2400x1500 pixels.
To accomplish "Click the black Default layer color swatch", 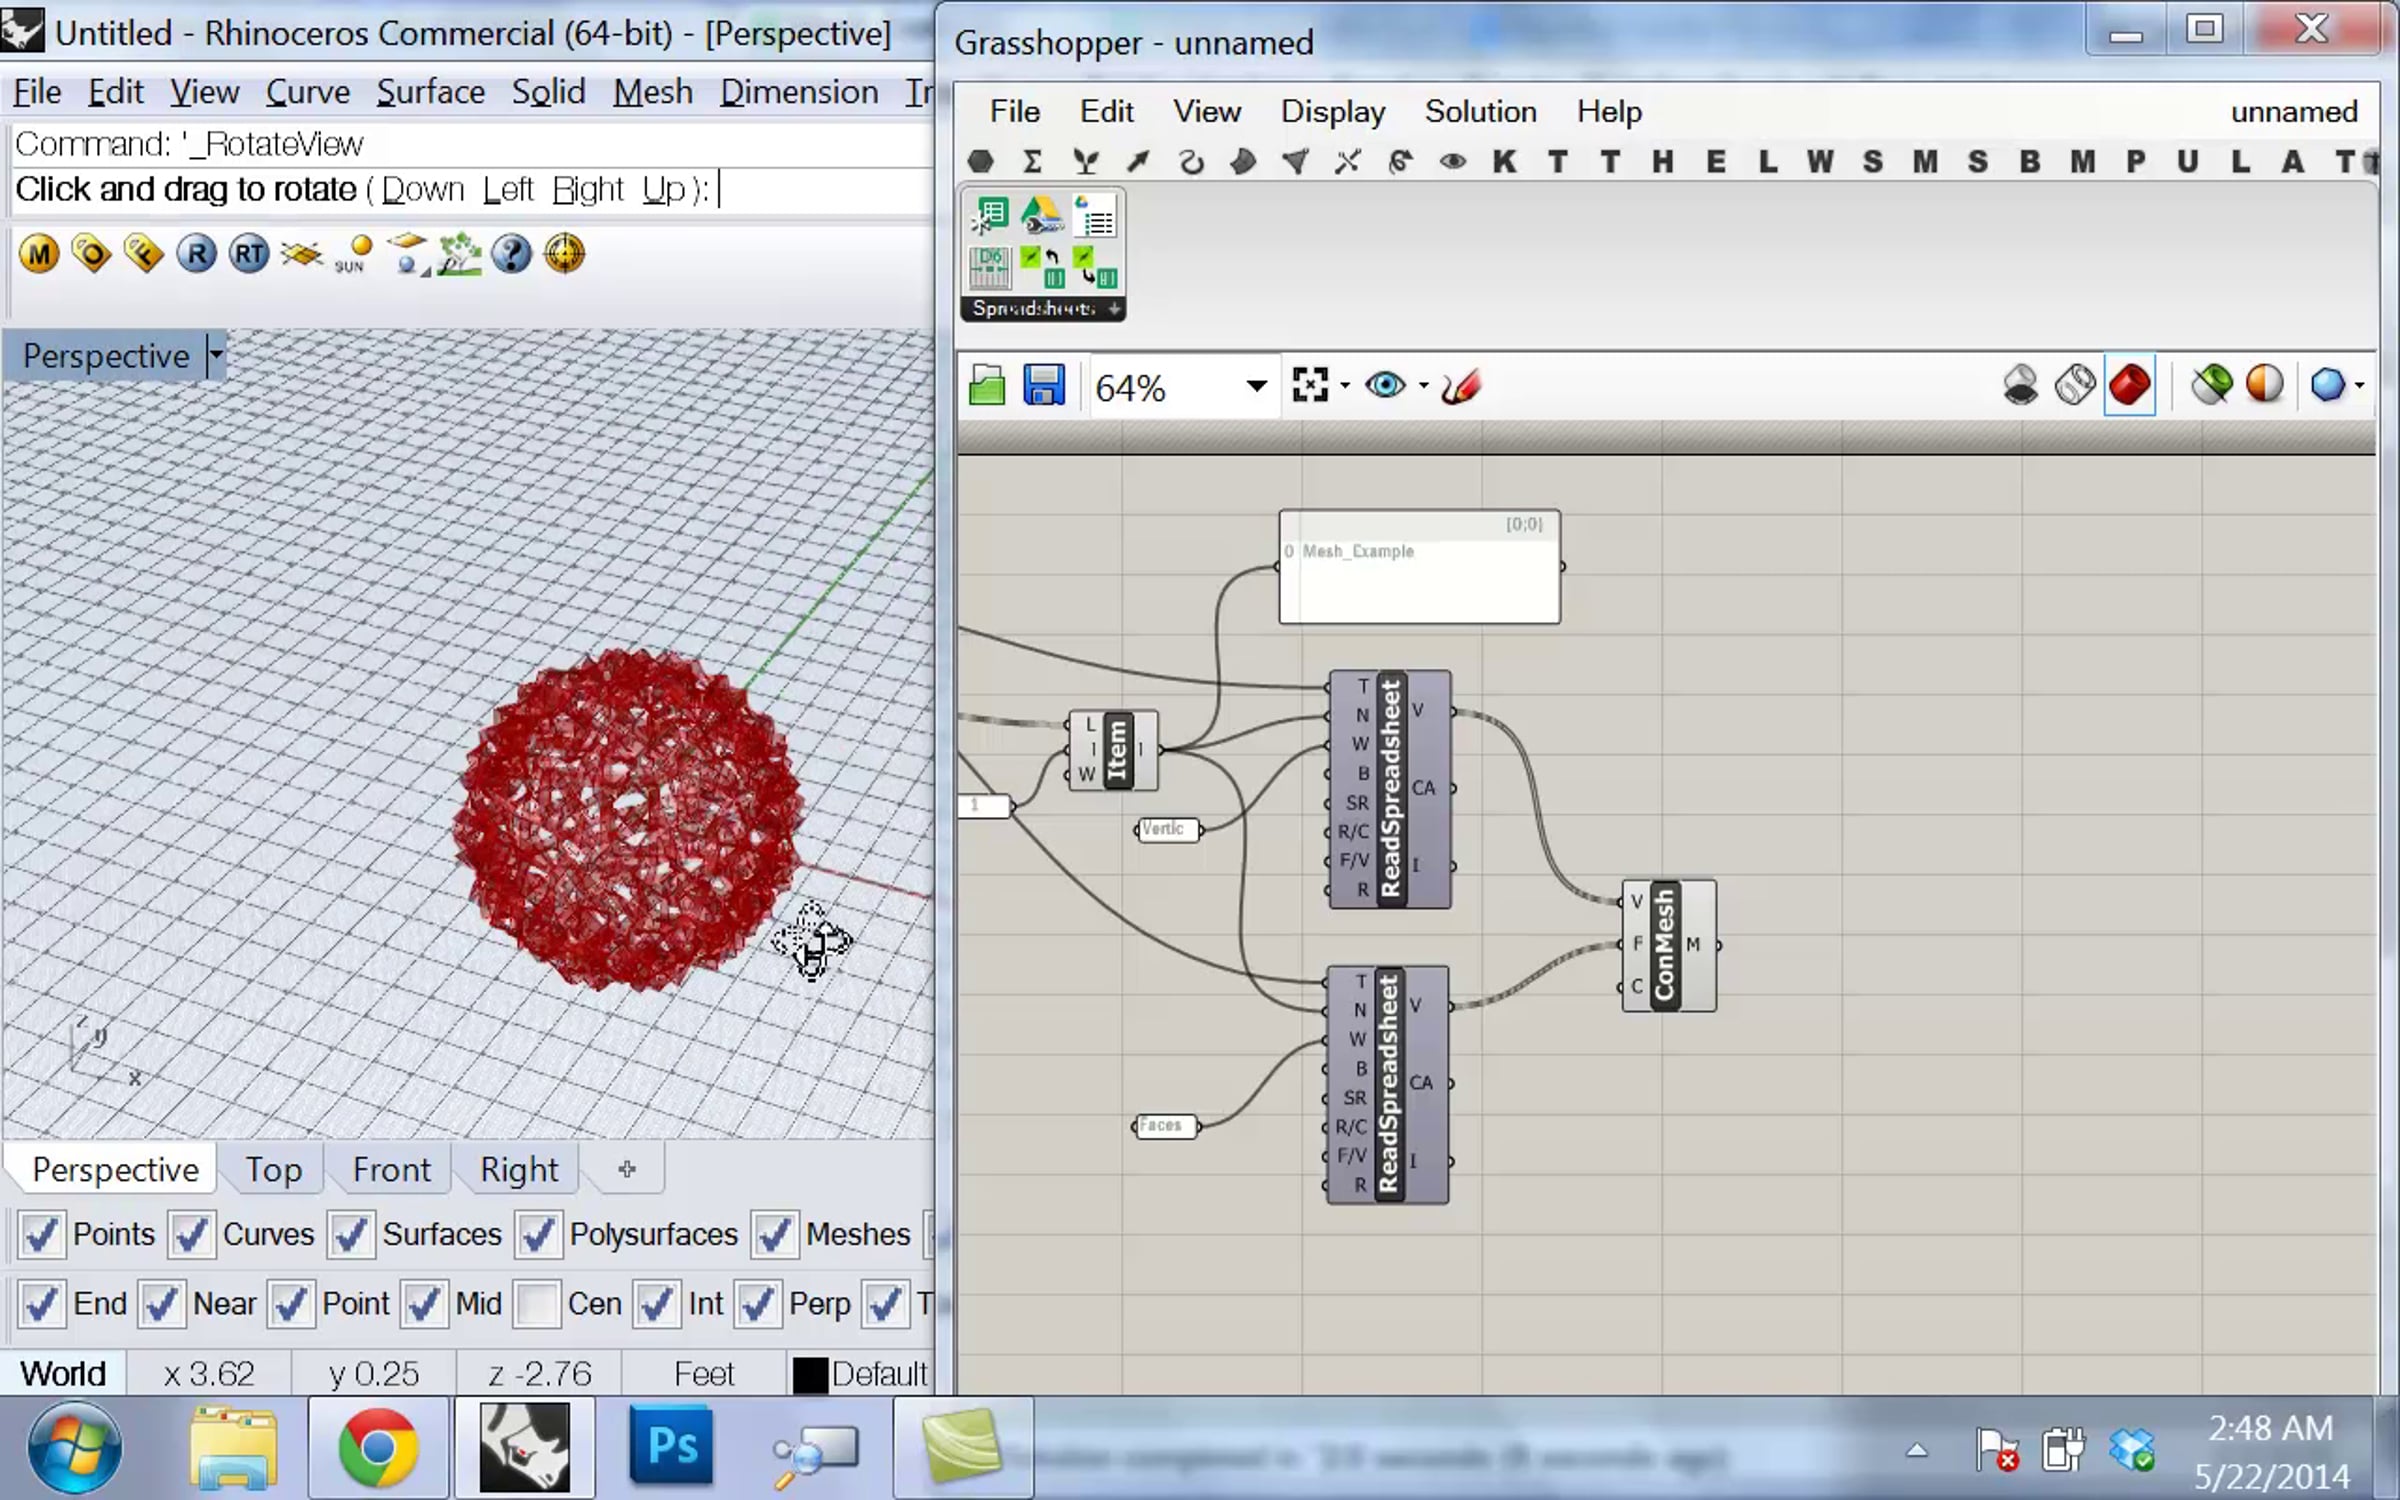I will pyautogui.click(x=809, y=1376).
